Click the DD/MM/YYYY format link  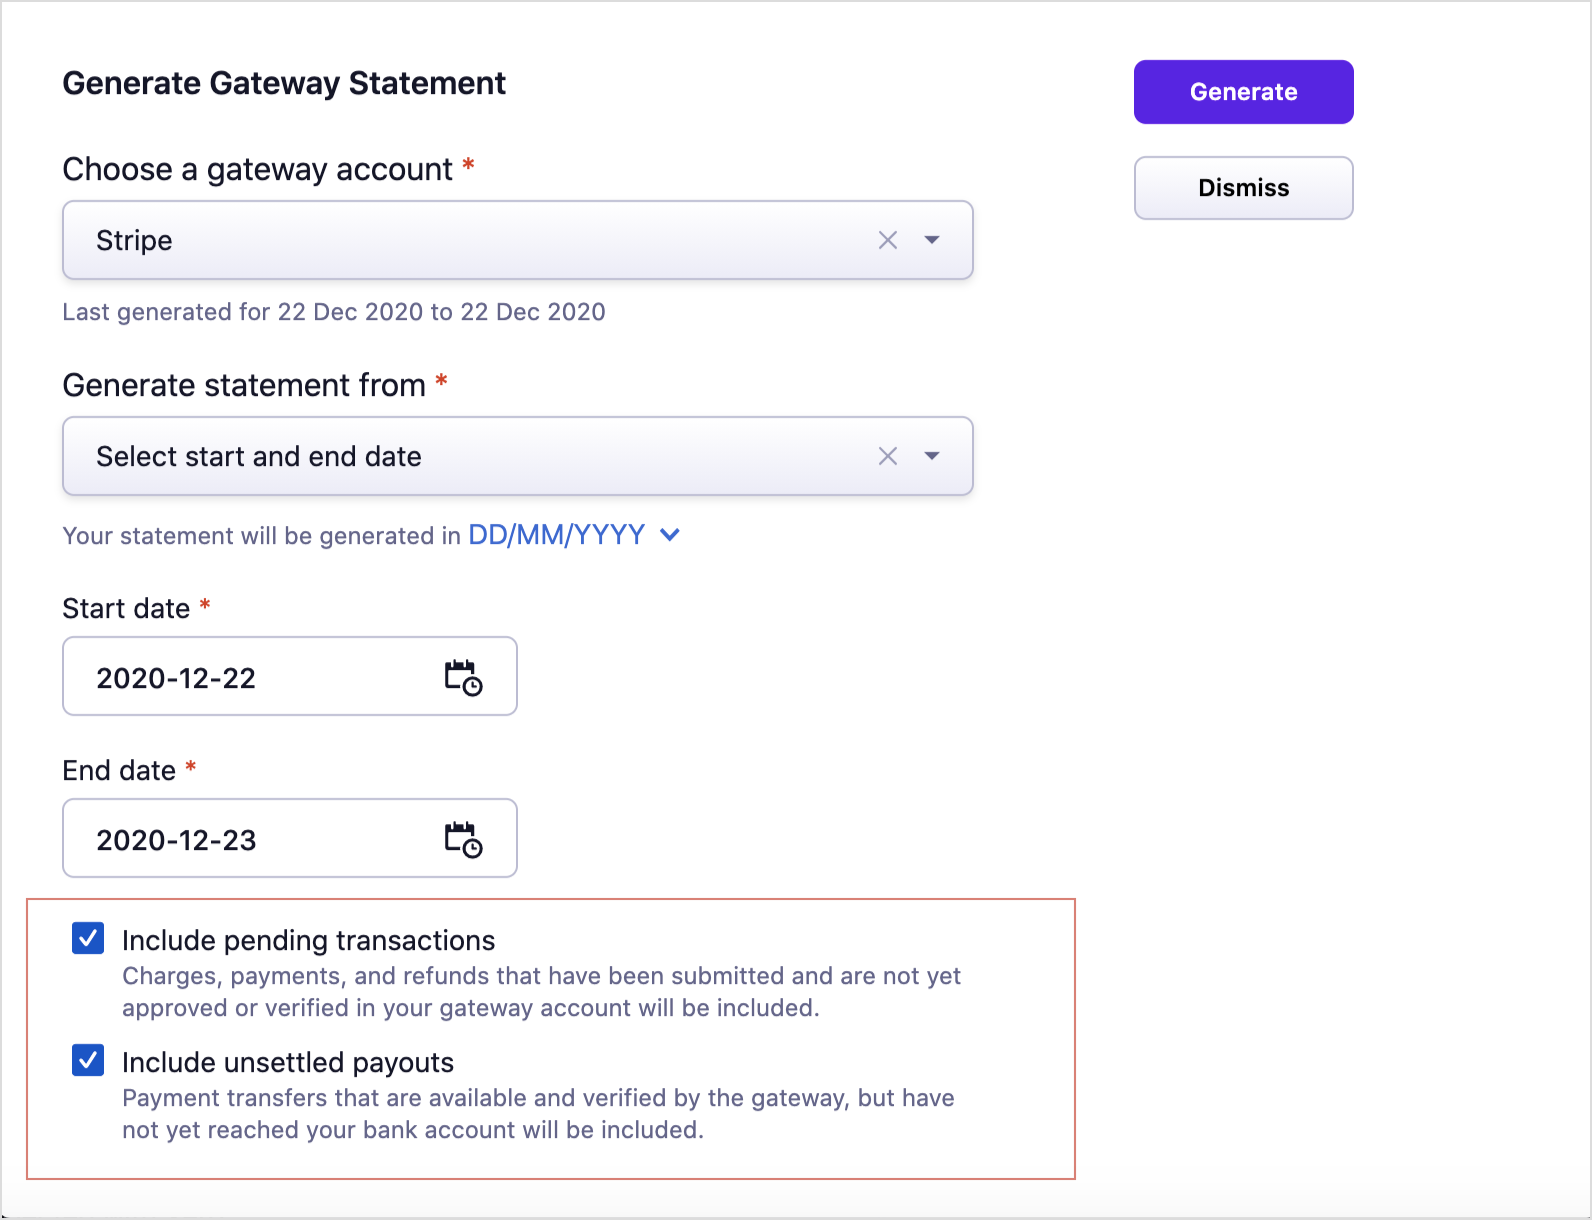click(556, 535)
